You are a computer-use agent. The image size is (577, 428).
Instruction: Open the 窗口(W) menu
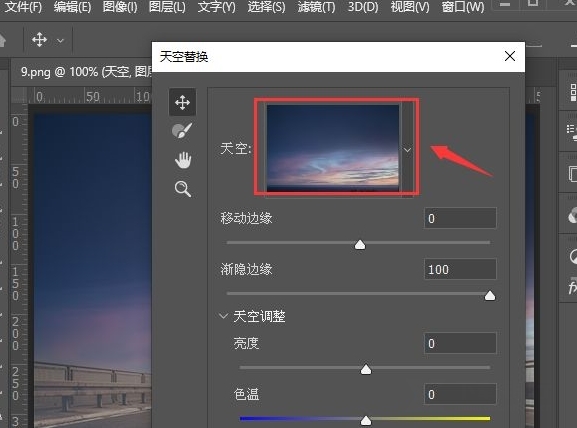click(x=463, y=7)
